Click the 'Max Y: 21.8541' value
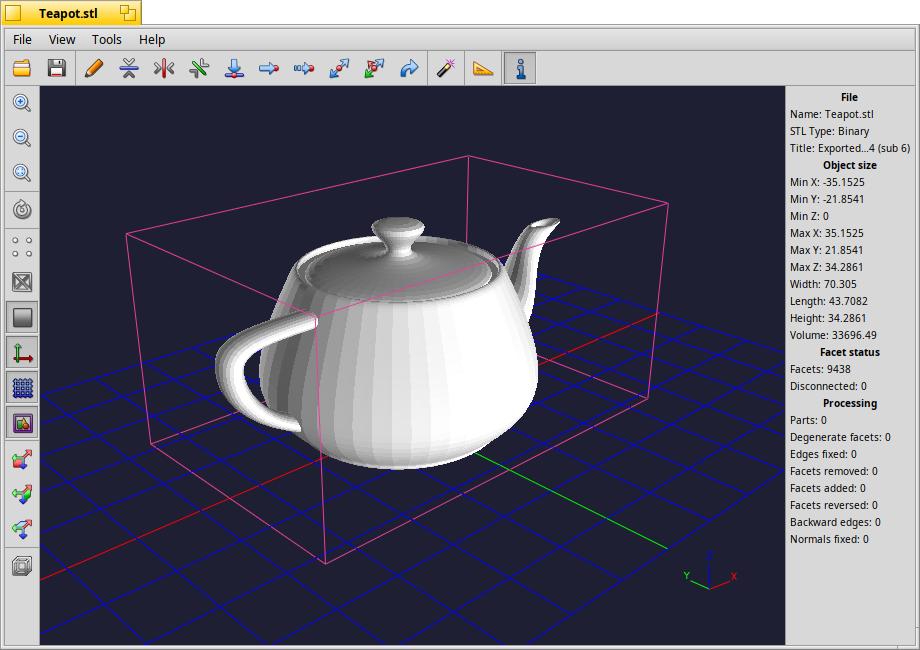This screenshot has width=920, height=650. click(x=826, y=250)
